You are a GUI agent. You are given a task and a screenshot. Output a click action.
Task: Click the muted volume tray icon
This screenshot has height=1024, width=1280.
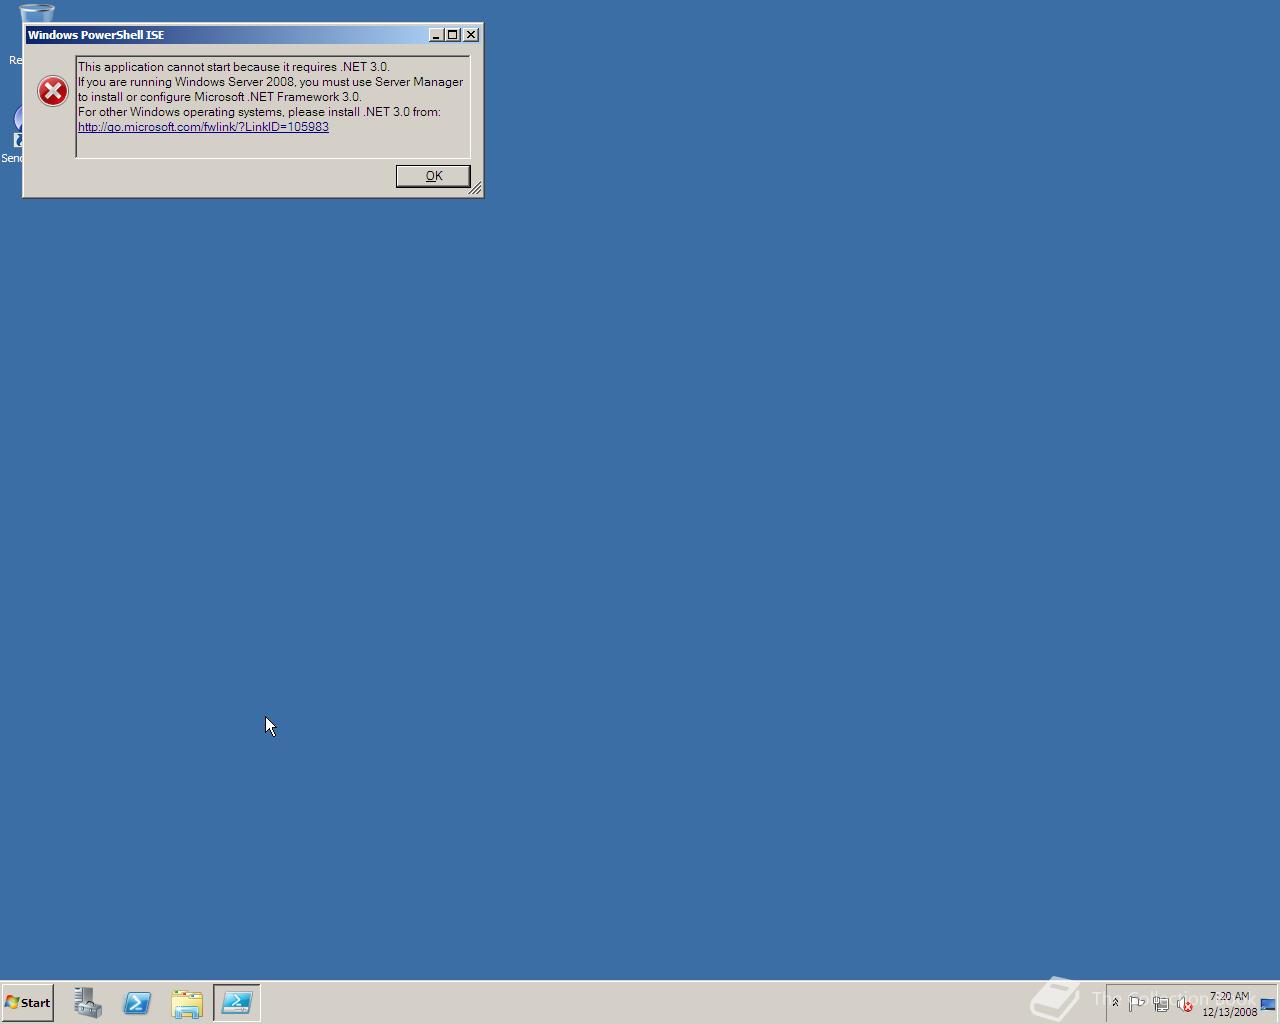(x=1185, y=1004)
